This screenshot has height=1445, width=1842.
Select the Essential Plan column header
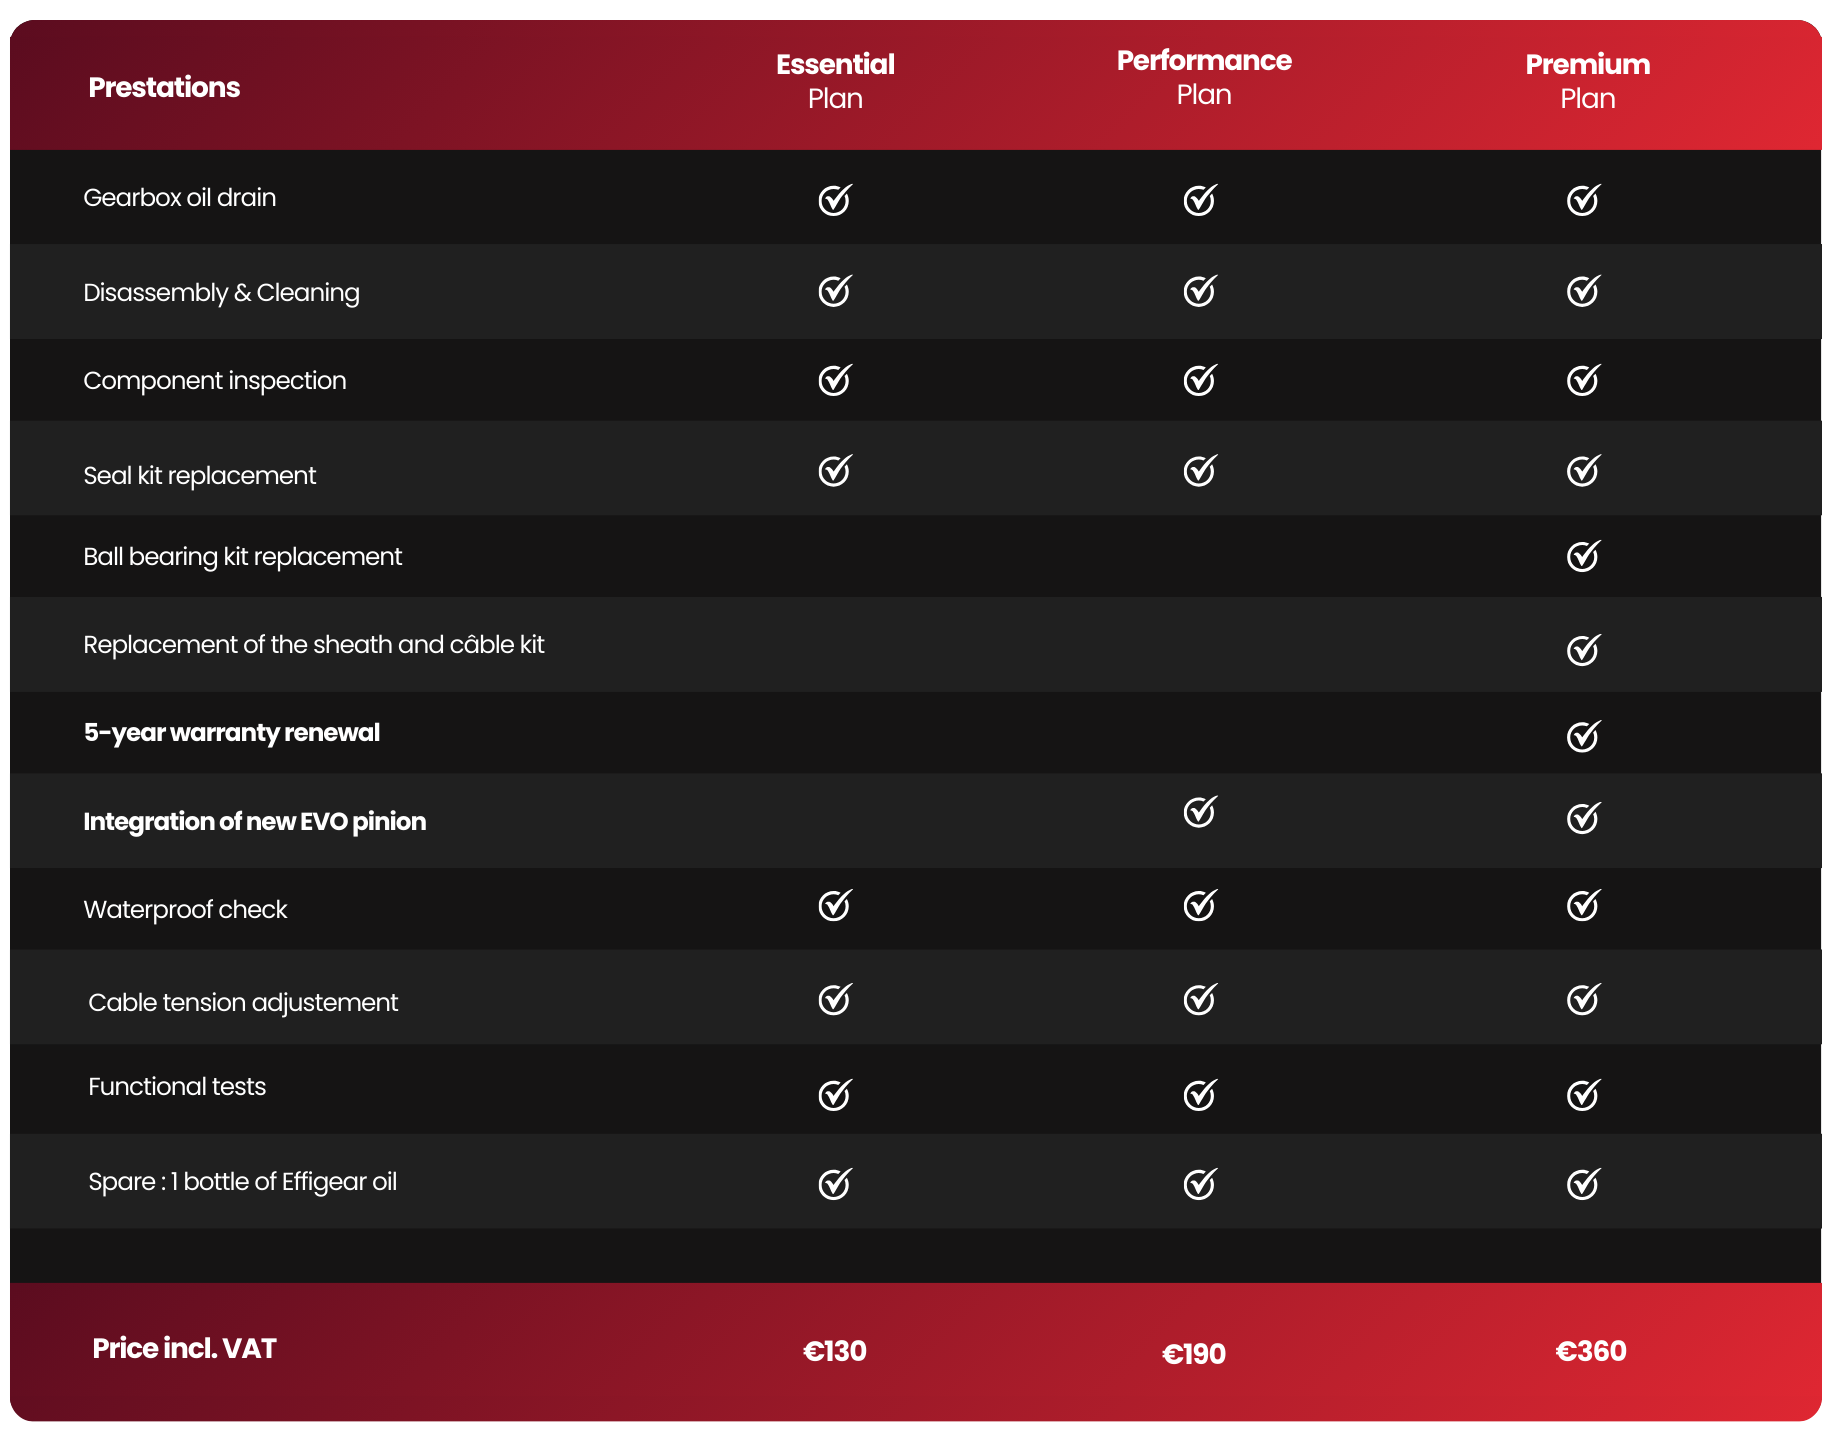click(835, 81)
